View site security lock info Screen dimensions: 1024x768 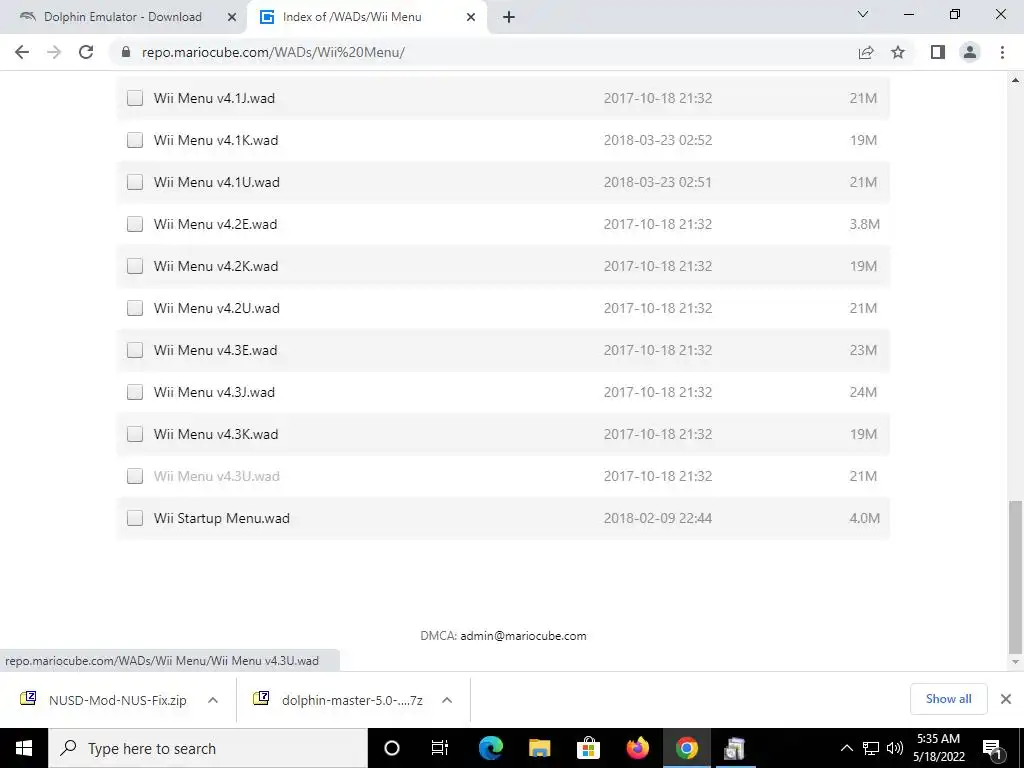point(126,52)
